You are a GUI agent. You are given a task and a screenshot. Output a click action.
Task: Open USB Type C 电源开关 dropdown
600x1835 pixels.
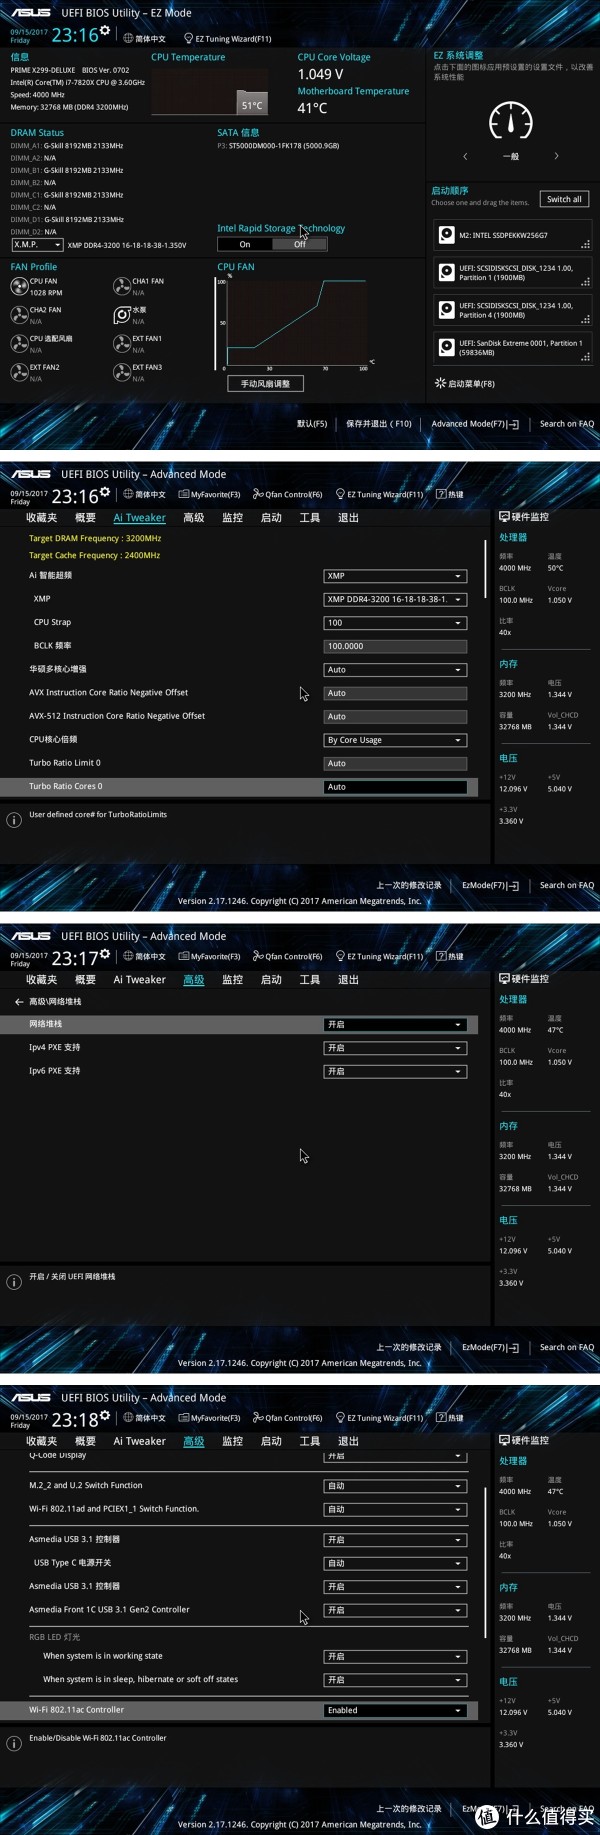(x=395, y=1563)
